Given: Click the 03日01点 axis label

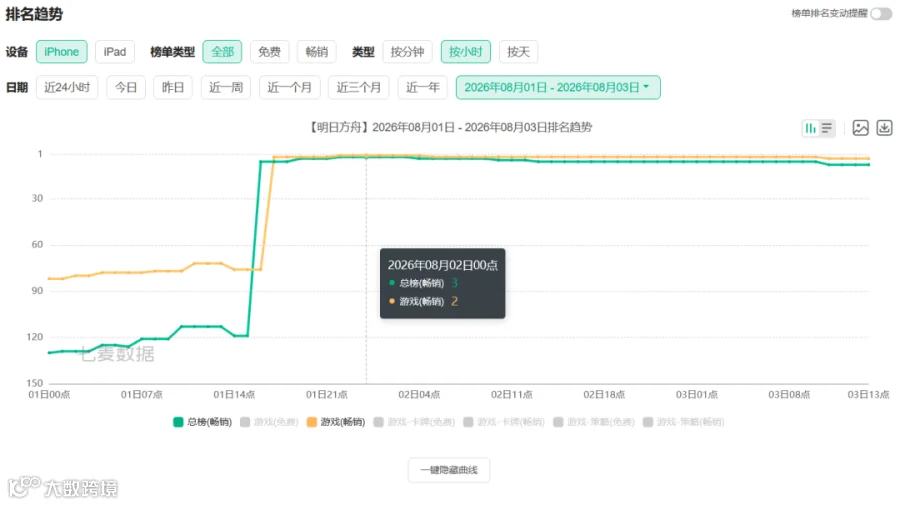Looking at the screenshot, I should pos(697,395).
